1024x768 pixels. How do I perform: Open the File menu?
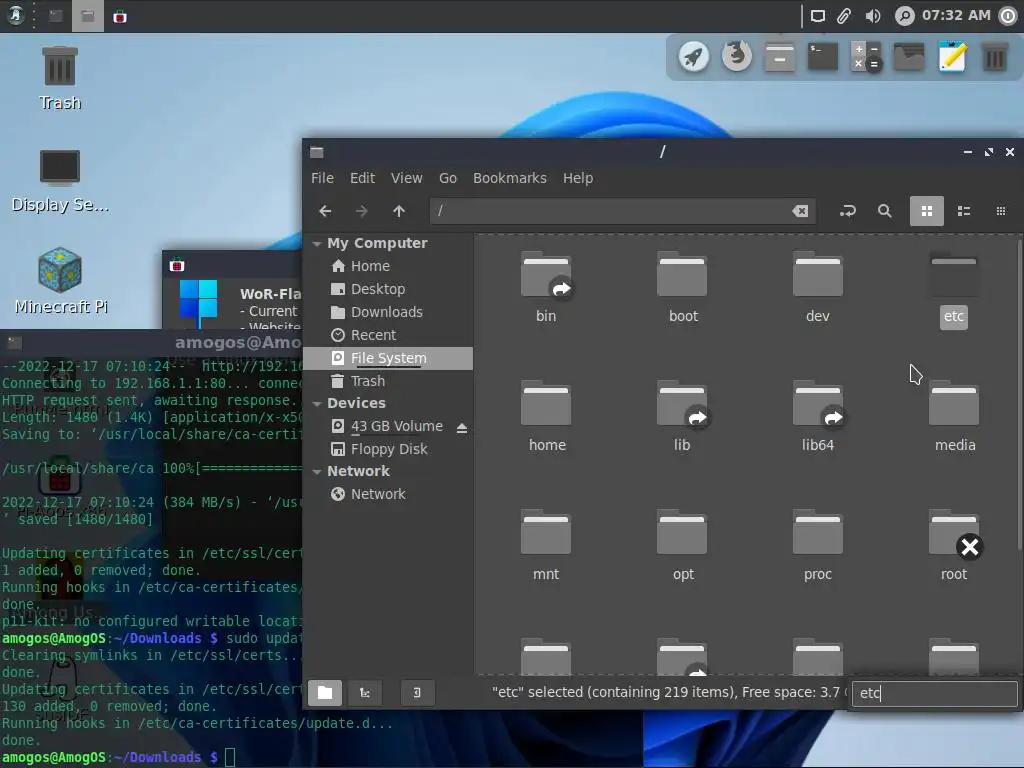(322, 178)
